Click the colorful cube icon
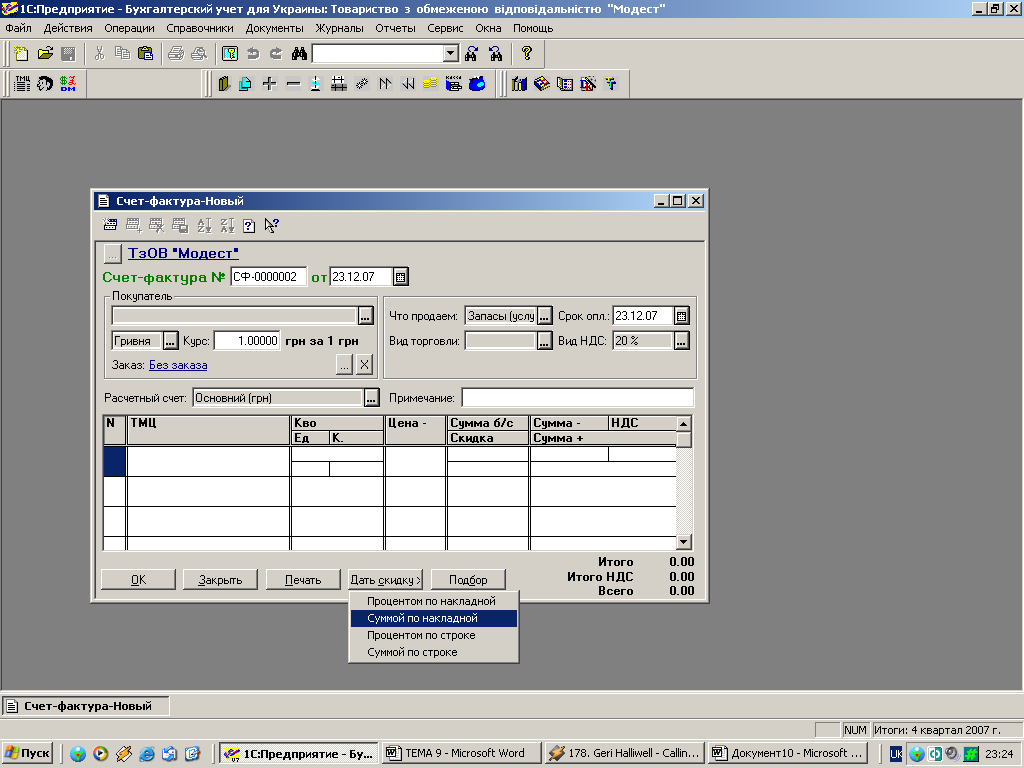 pos(542,84)
